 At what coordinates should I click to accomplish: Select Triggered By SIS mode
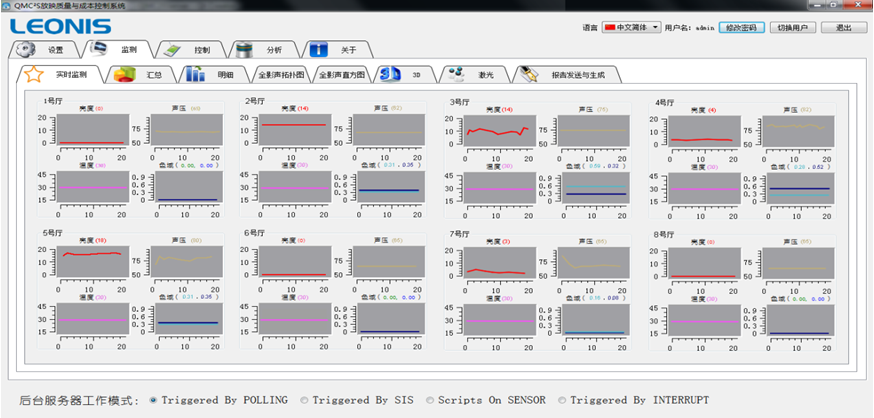coord(304,400)
